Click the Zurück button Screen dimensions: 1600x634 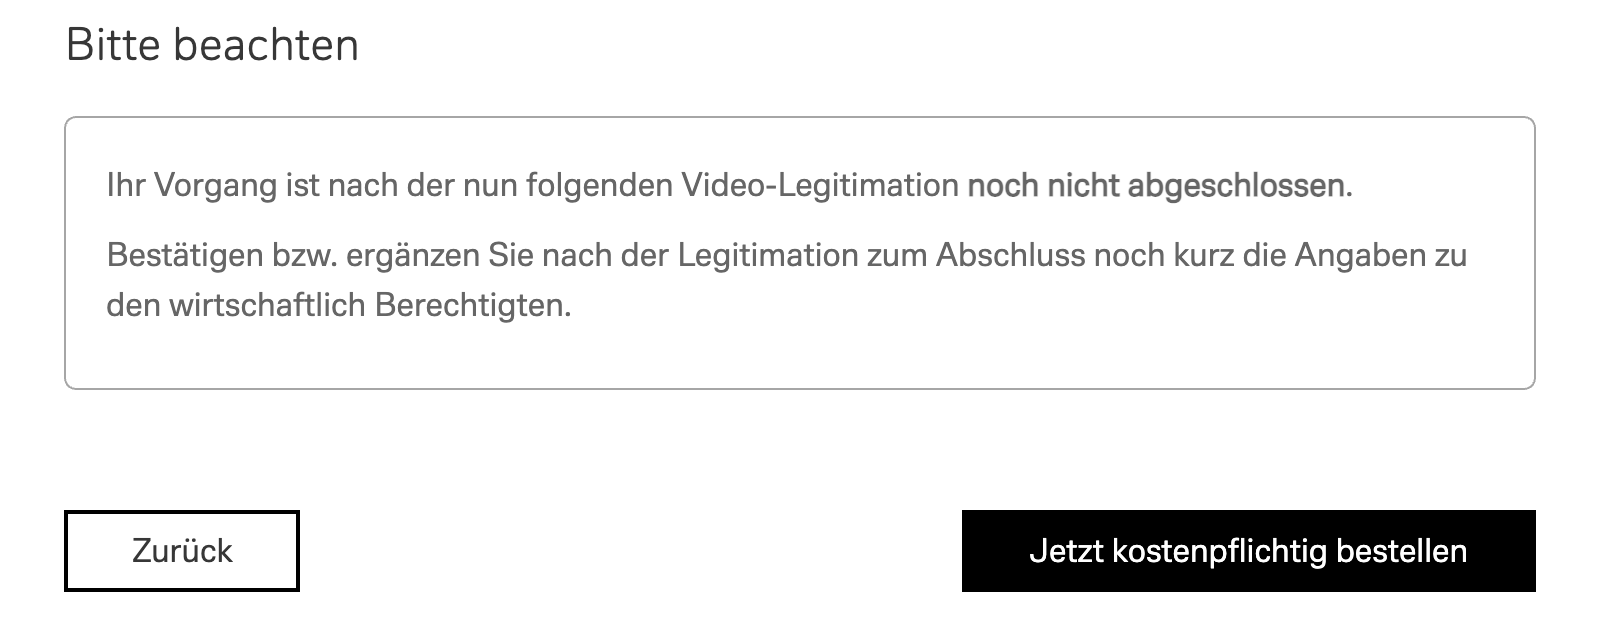click(x=182, y=551)
